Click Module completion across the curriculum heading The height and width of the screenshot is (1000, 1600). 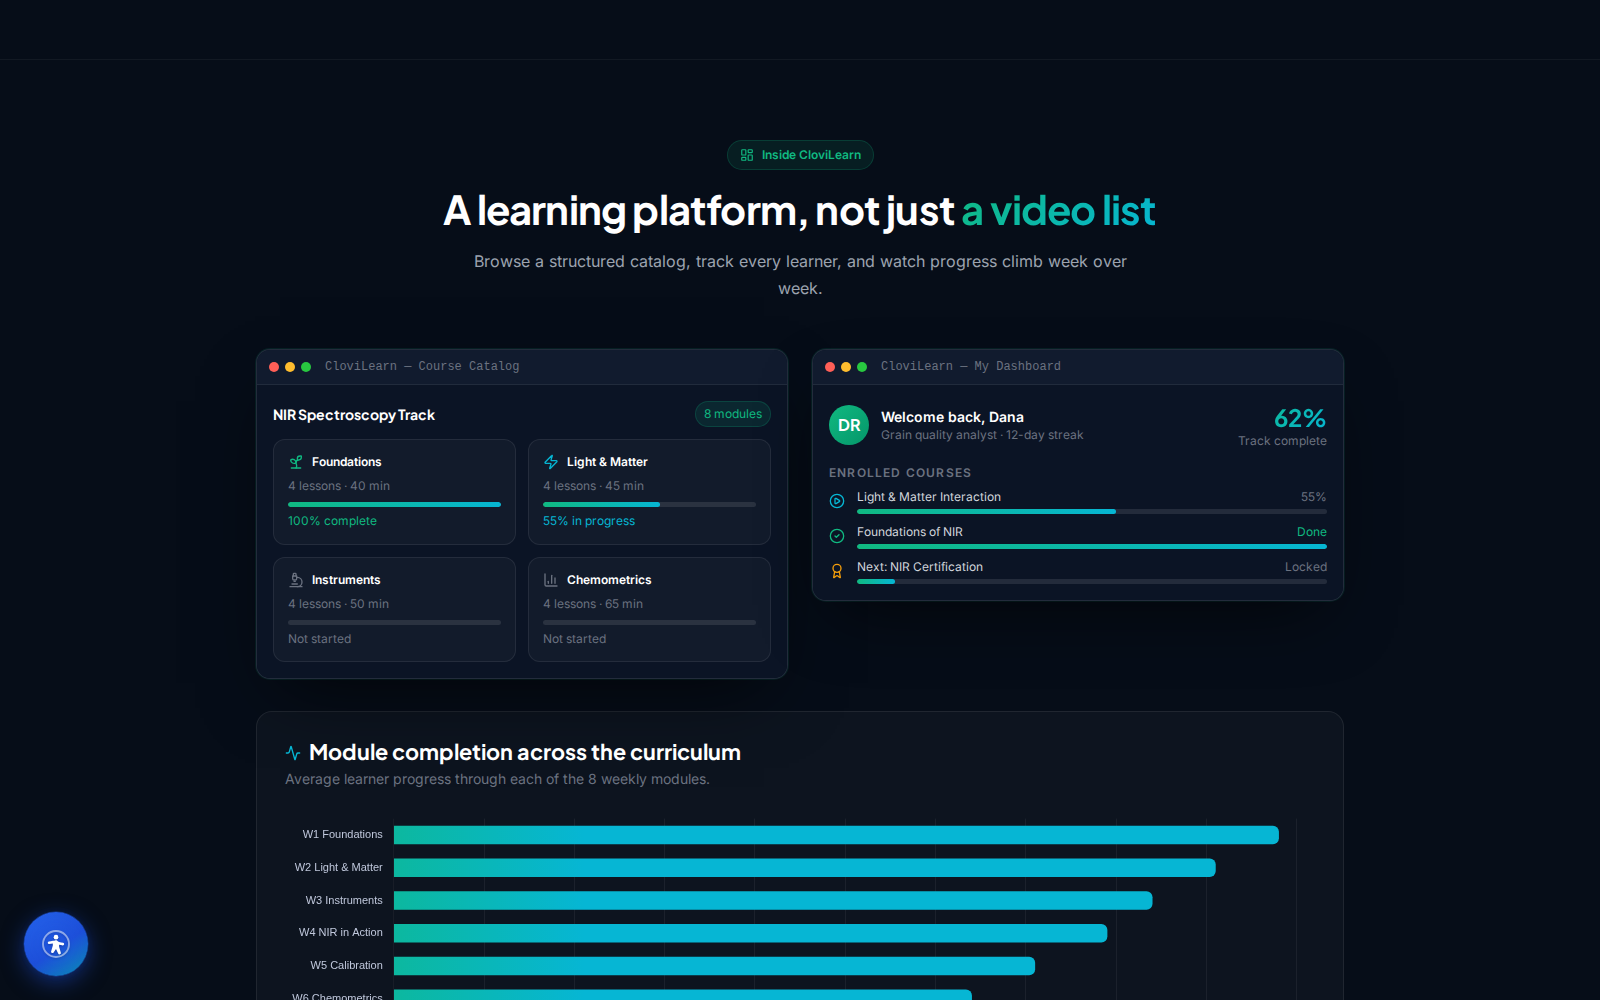pyautogui.click(x=525, y=752)
